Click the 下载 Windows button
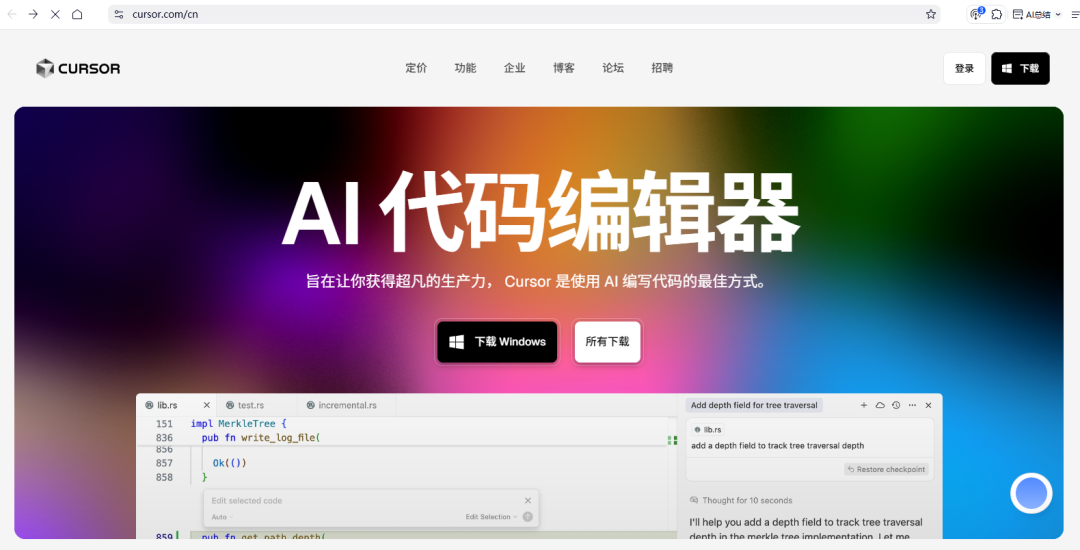Image resolution: width=1080 pixels, height=550 pixels. click(497, 342)
